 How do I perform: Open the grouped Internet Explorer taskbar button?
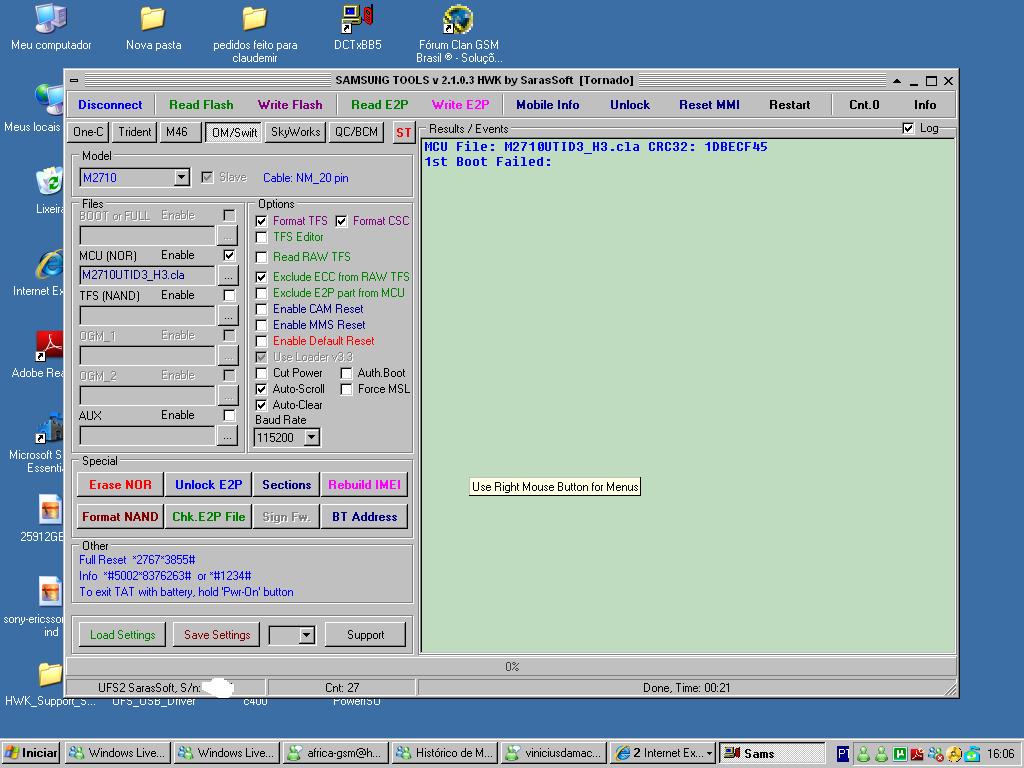coord(663,753)
